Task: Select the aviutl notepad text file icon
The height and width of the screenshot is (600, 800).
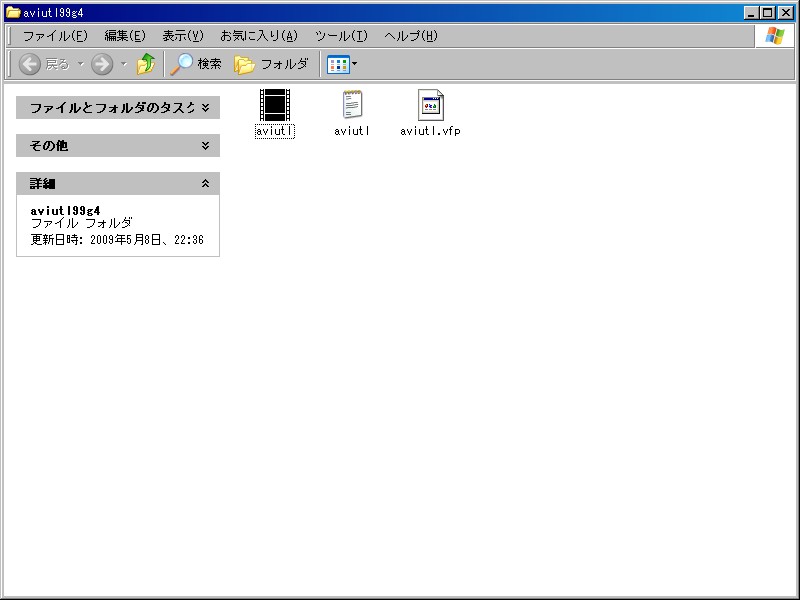Action: coord(352,105)
